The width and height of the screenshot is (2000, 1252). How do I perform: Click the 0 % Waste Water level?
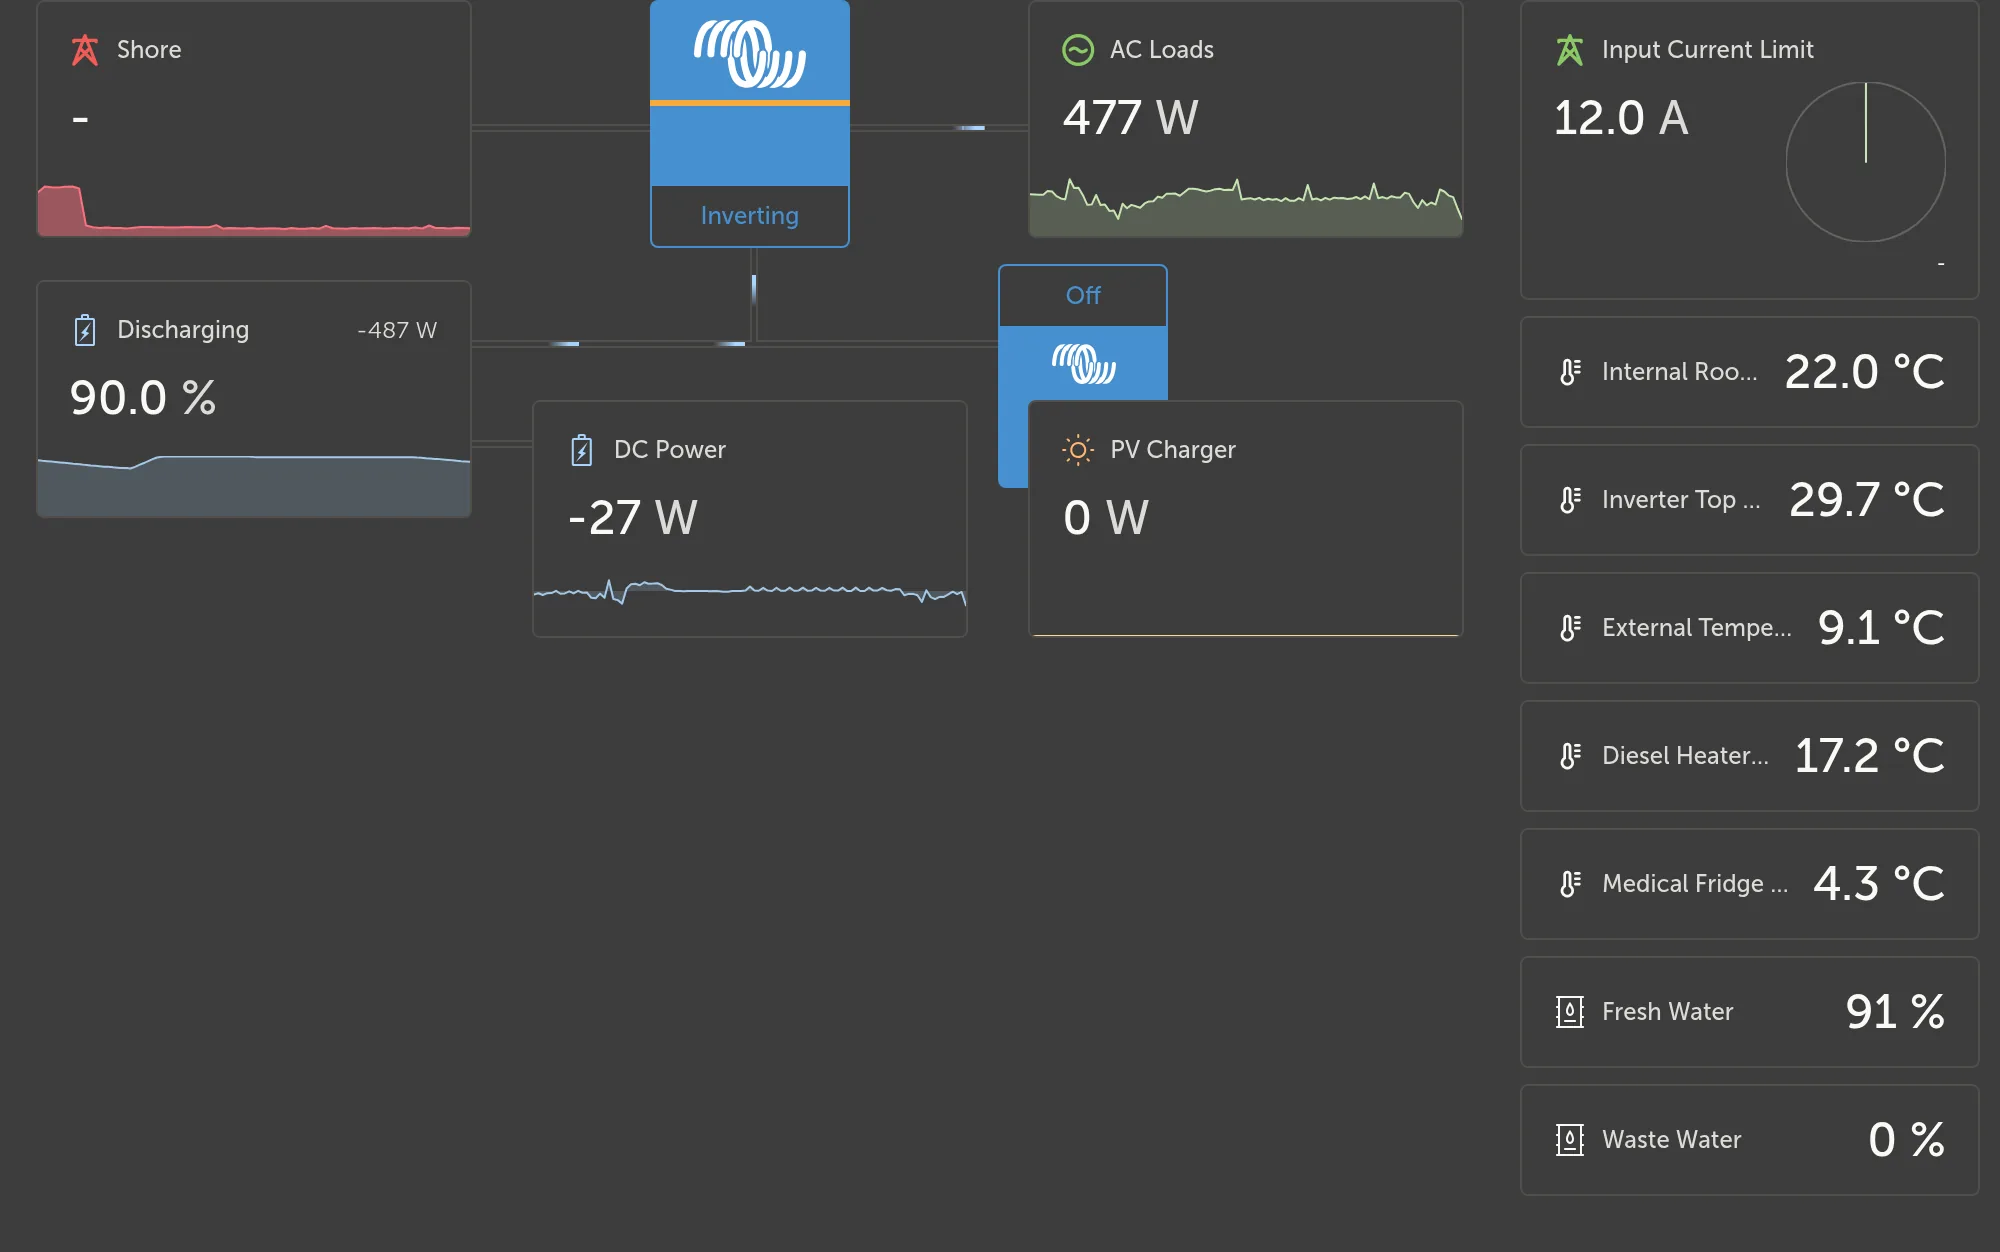[1907, 1140]
